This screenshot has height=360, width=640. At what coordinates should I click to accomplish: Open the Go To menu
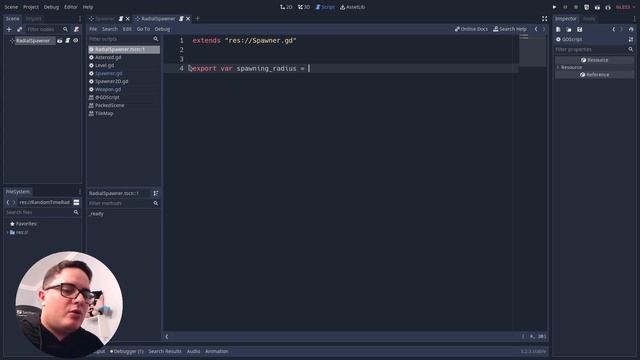coord(143,29)
